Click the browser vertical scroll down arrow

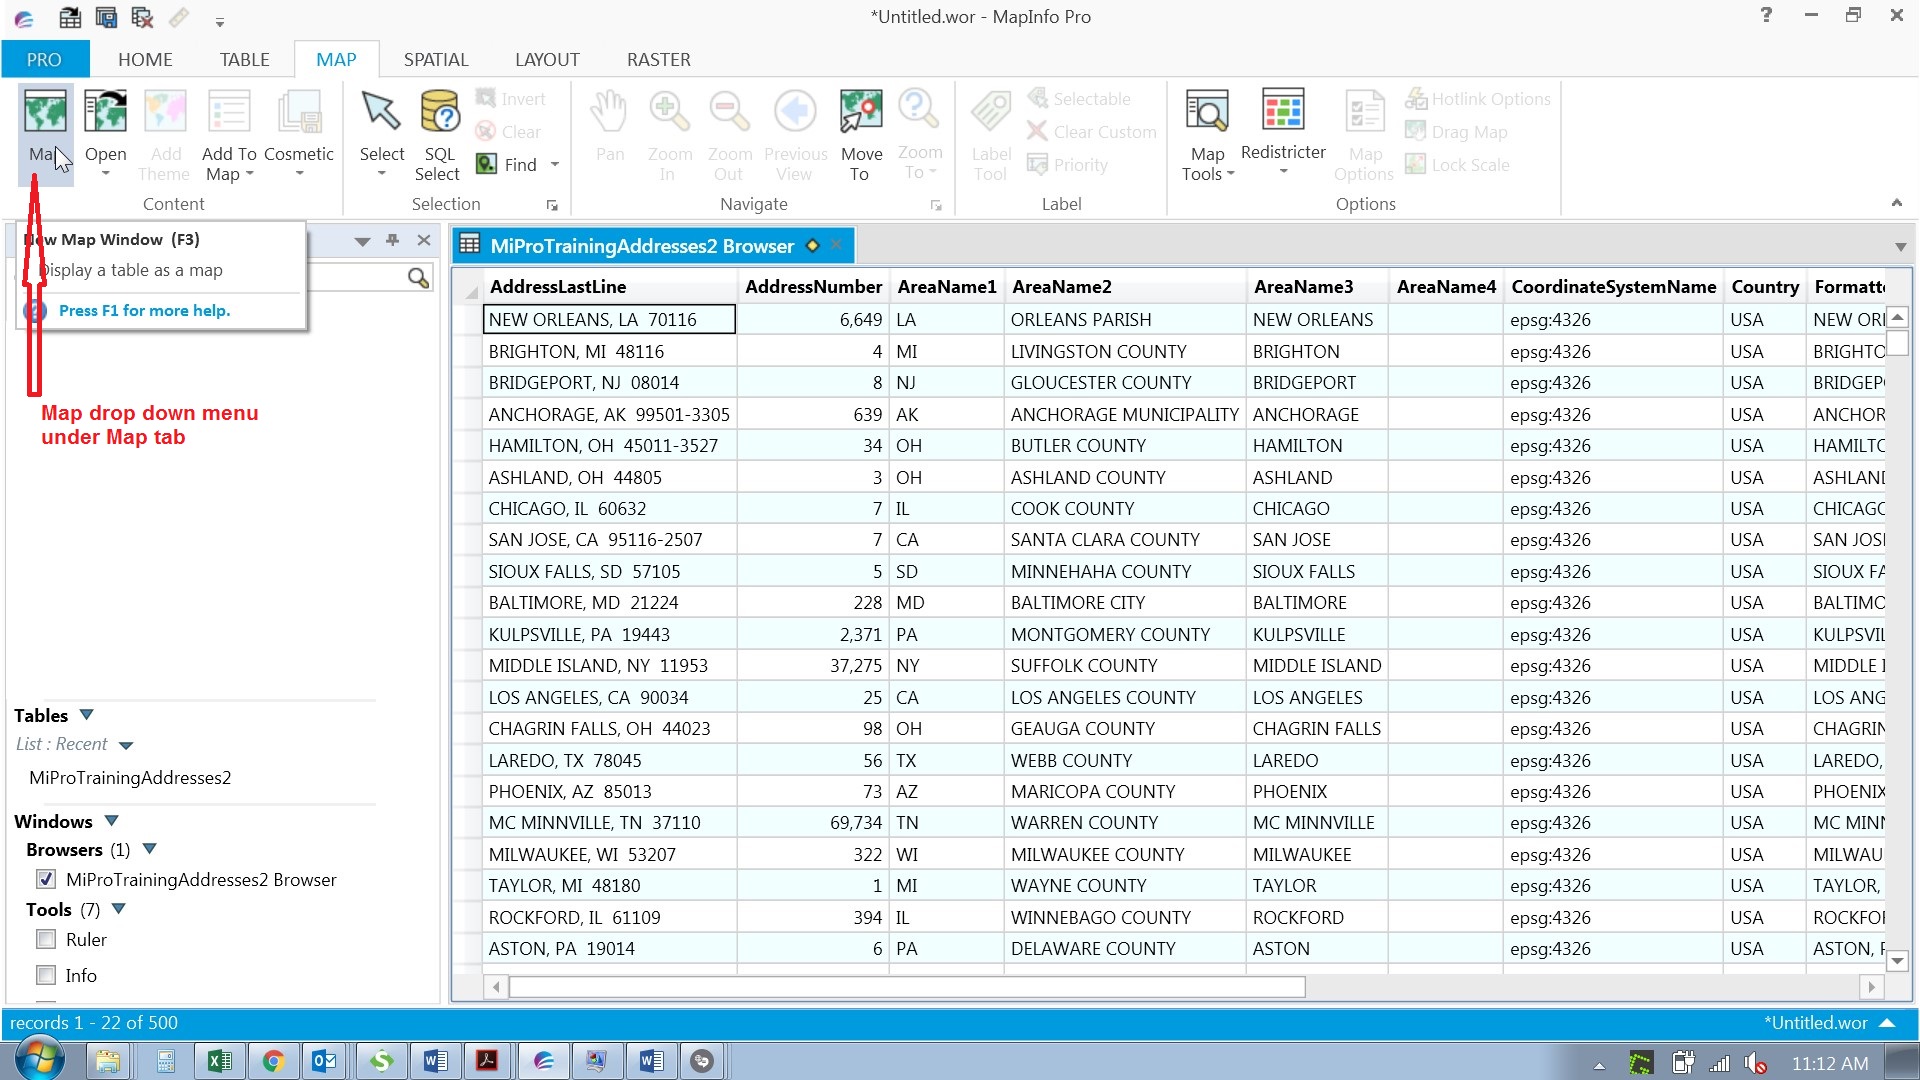tap(1897, 961)
